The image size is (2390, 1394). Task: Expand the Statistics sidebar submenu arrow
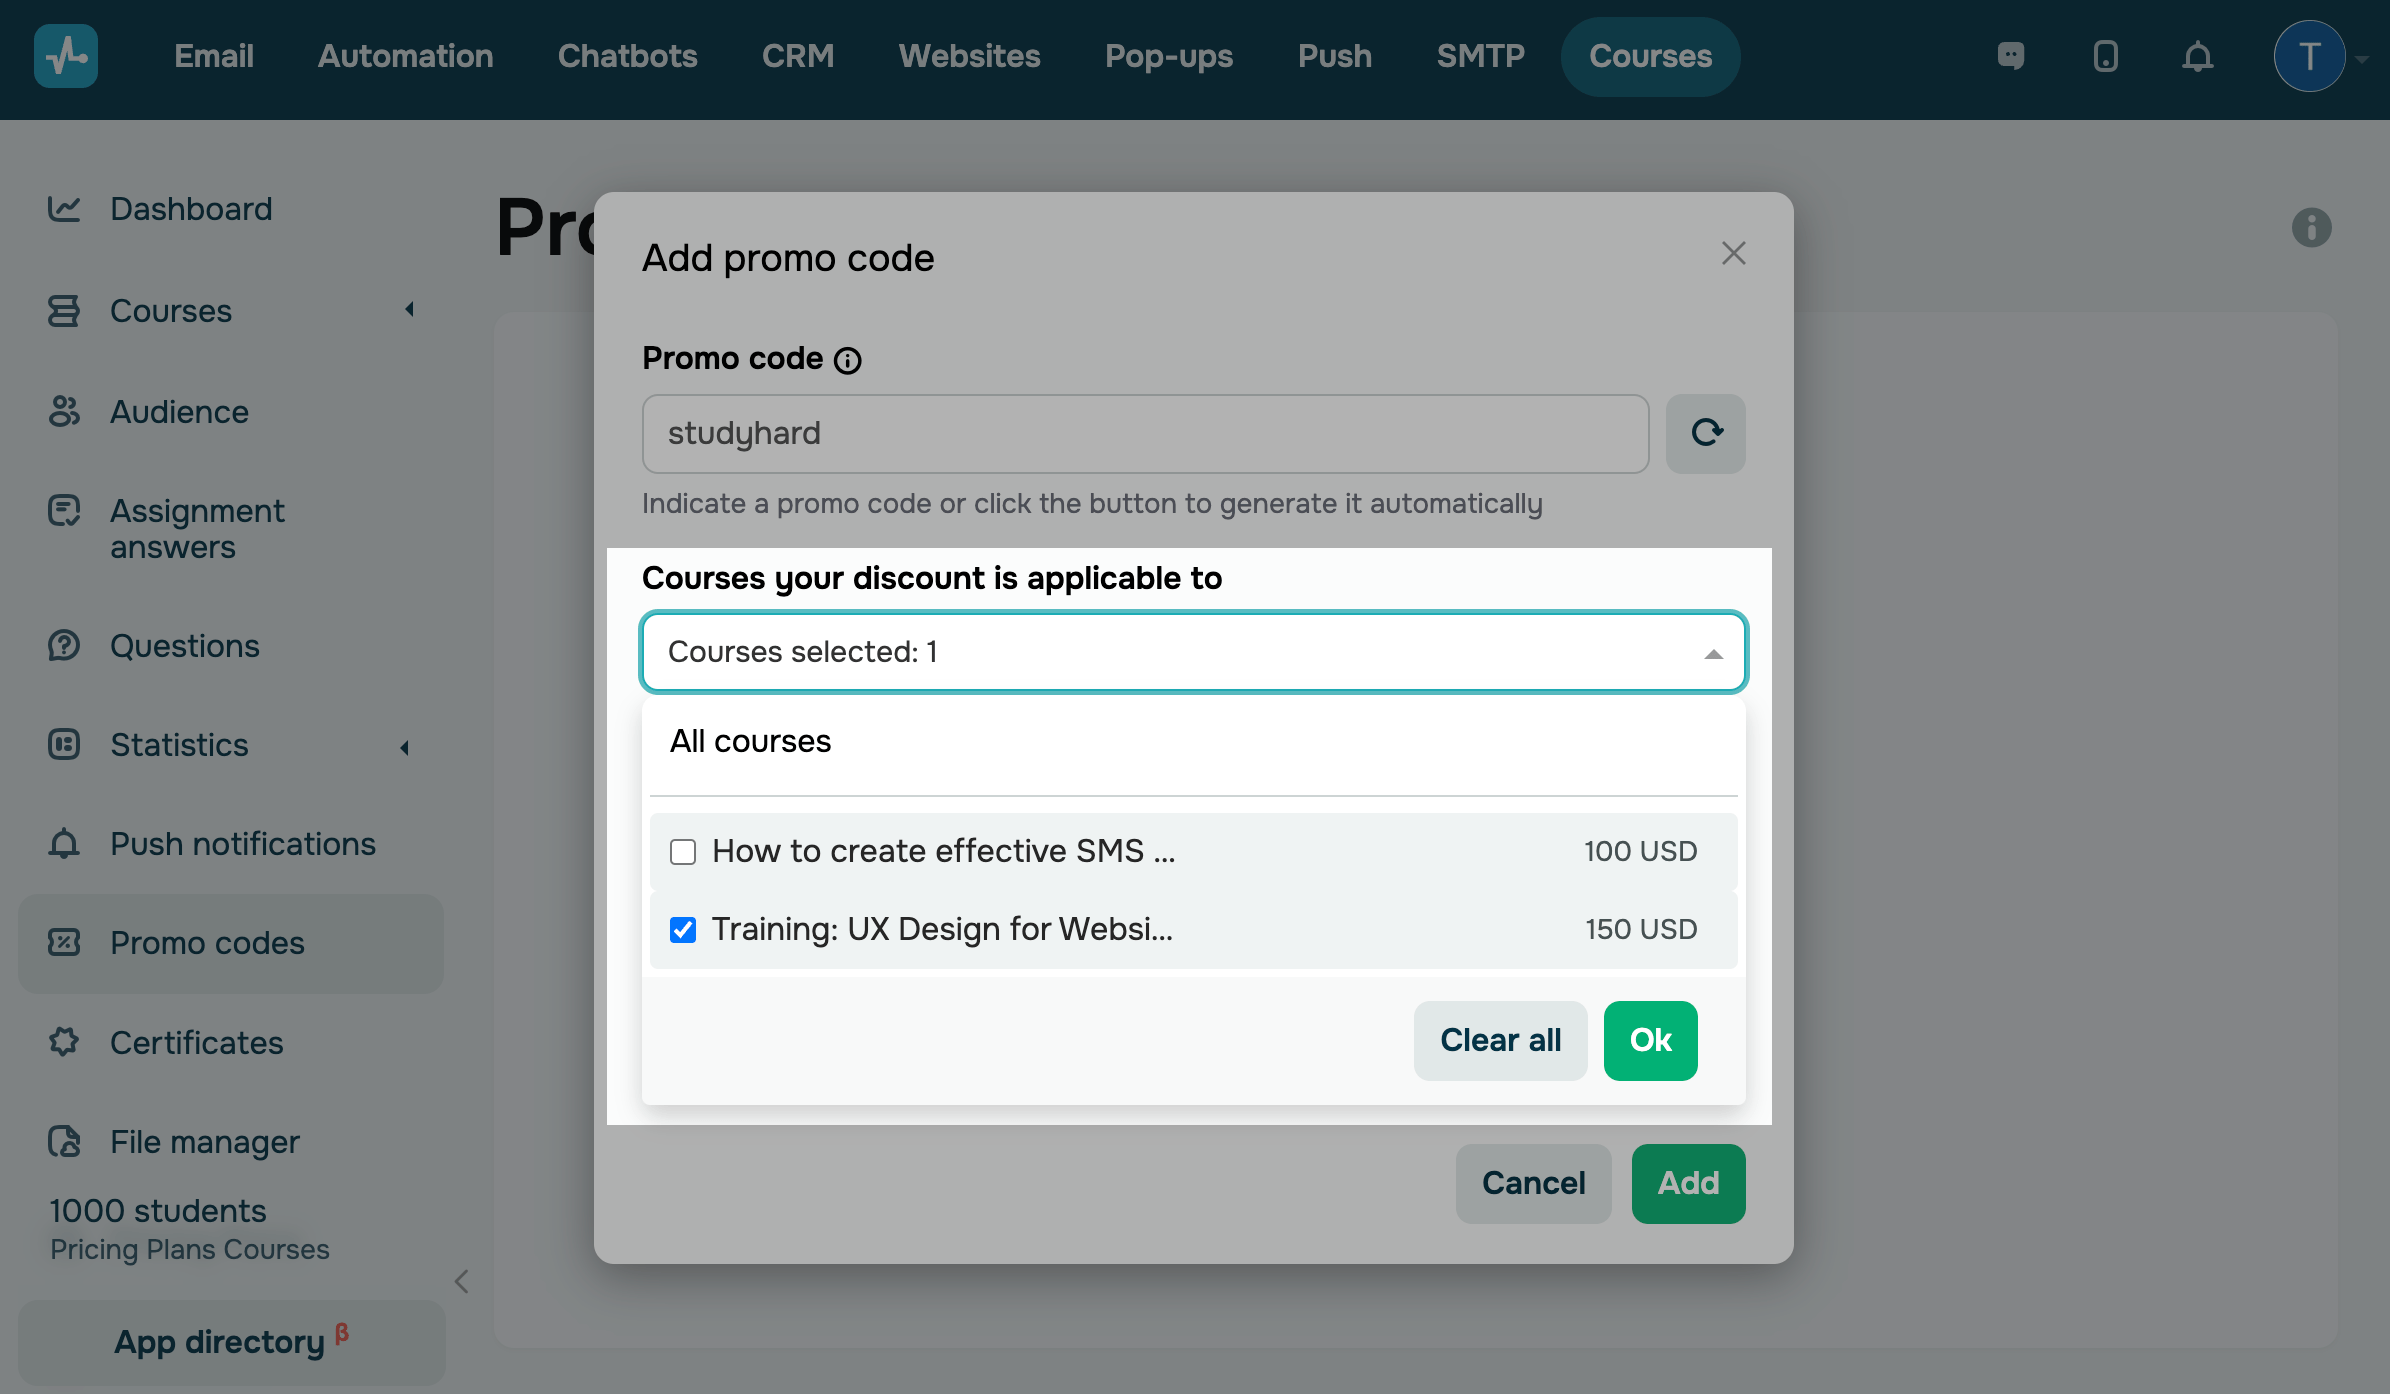coord(405,747)
